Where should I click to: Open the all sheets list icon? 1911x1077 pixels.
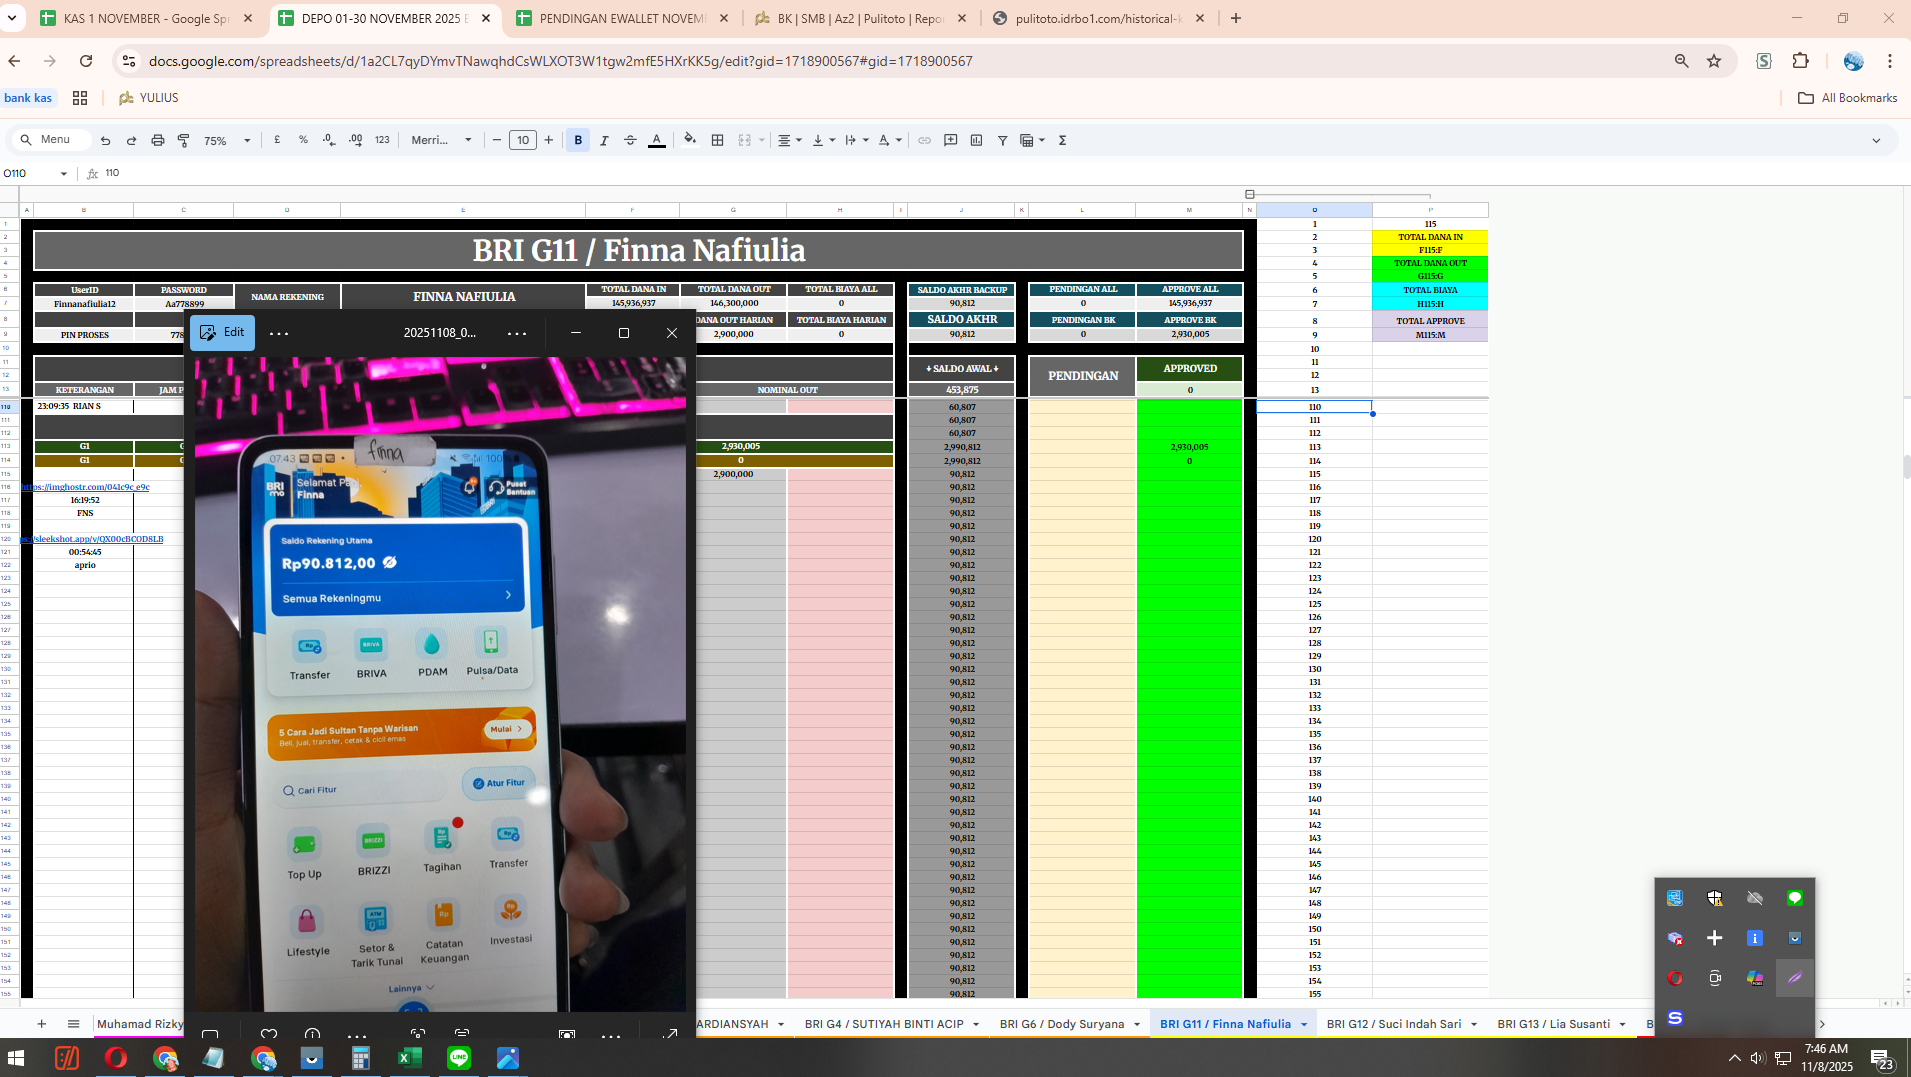point(73,1023)
